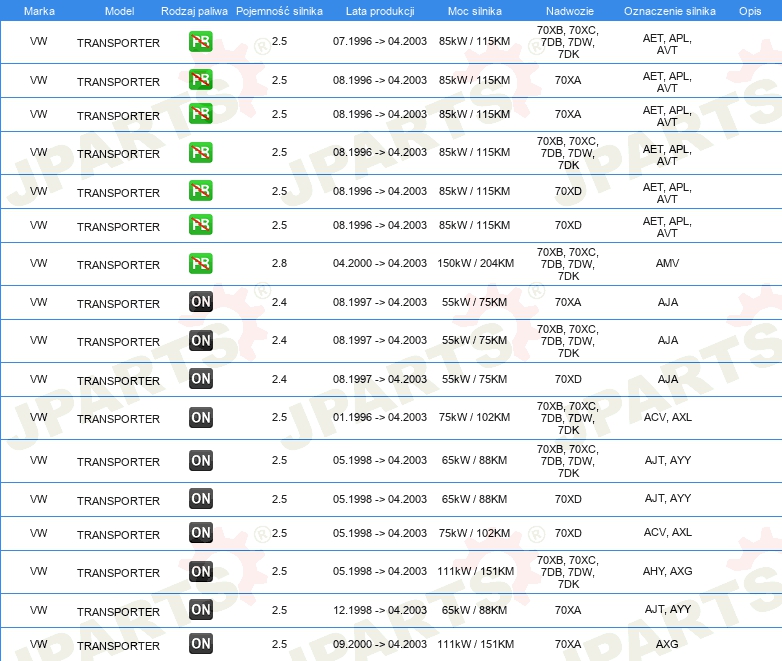Click the Moc silnika column header
This screenshot has width=782, height=661.
475,11
